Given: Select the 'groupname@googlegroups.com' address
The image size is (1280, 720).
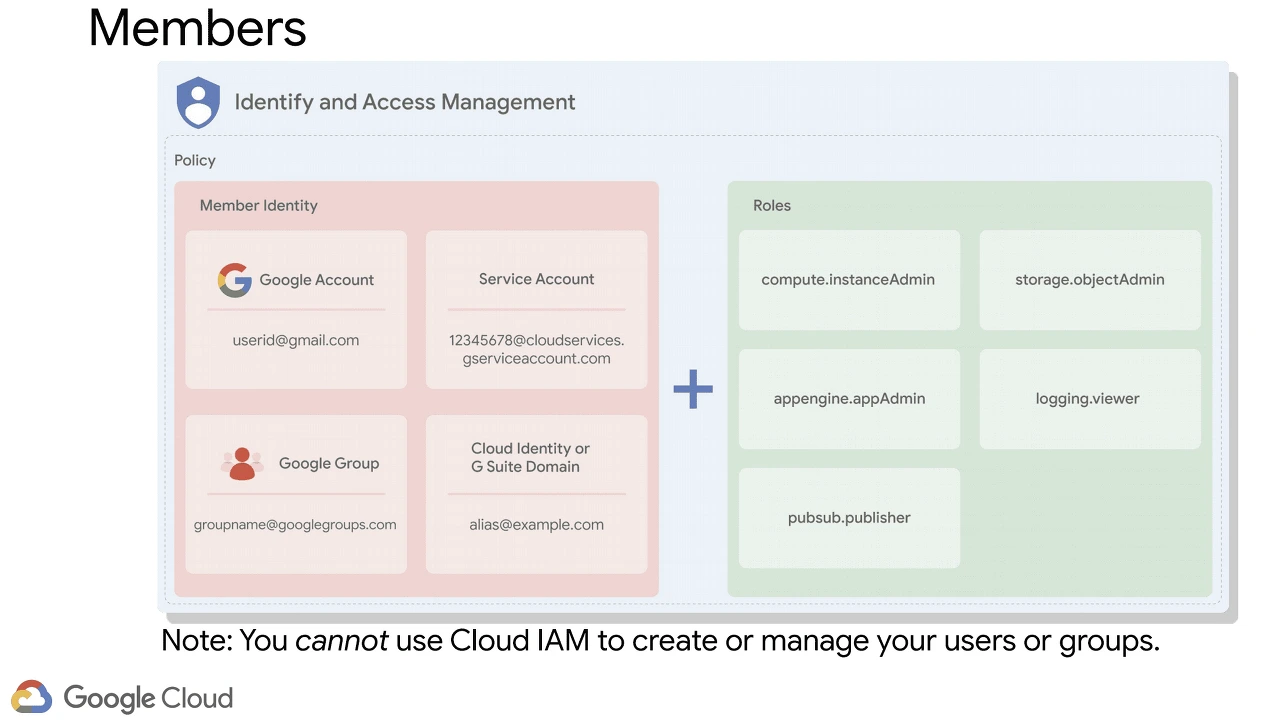Looking at the screenshot, I should click(x=295, y=525).
